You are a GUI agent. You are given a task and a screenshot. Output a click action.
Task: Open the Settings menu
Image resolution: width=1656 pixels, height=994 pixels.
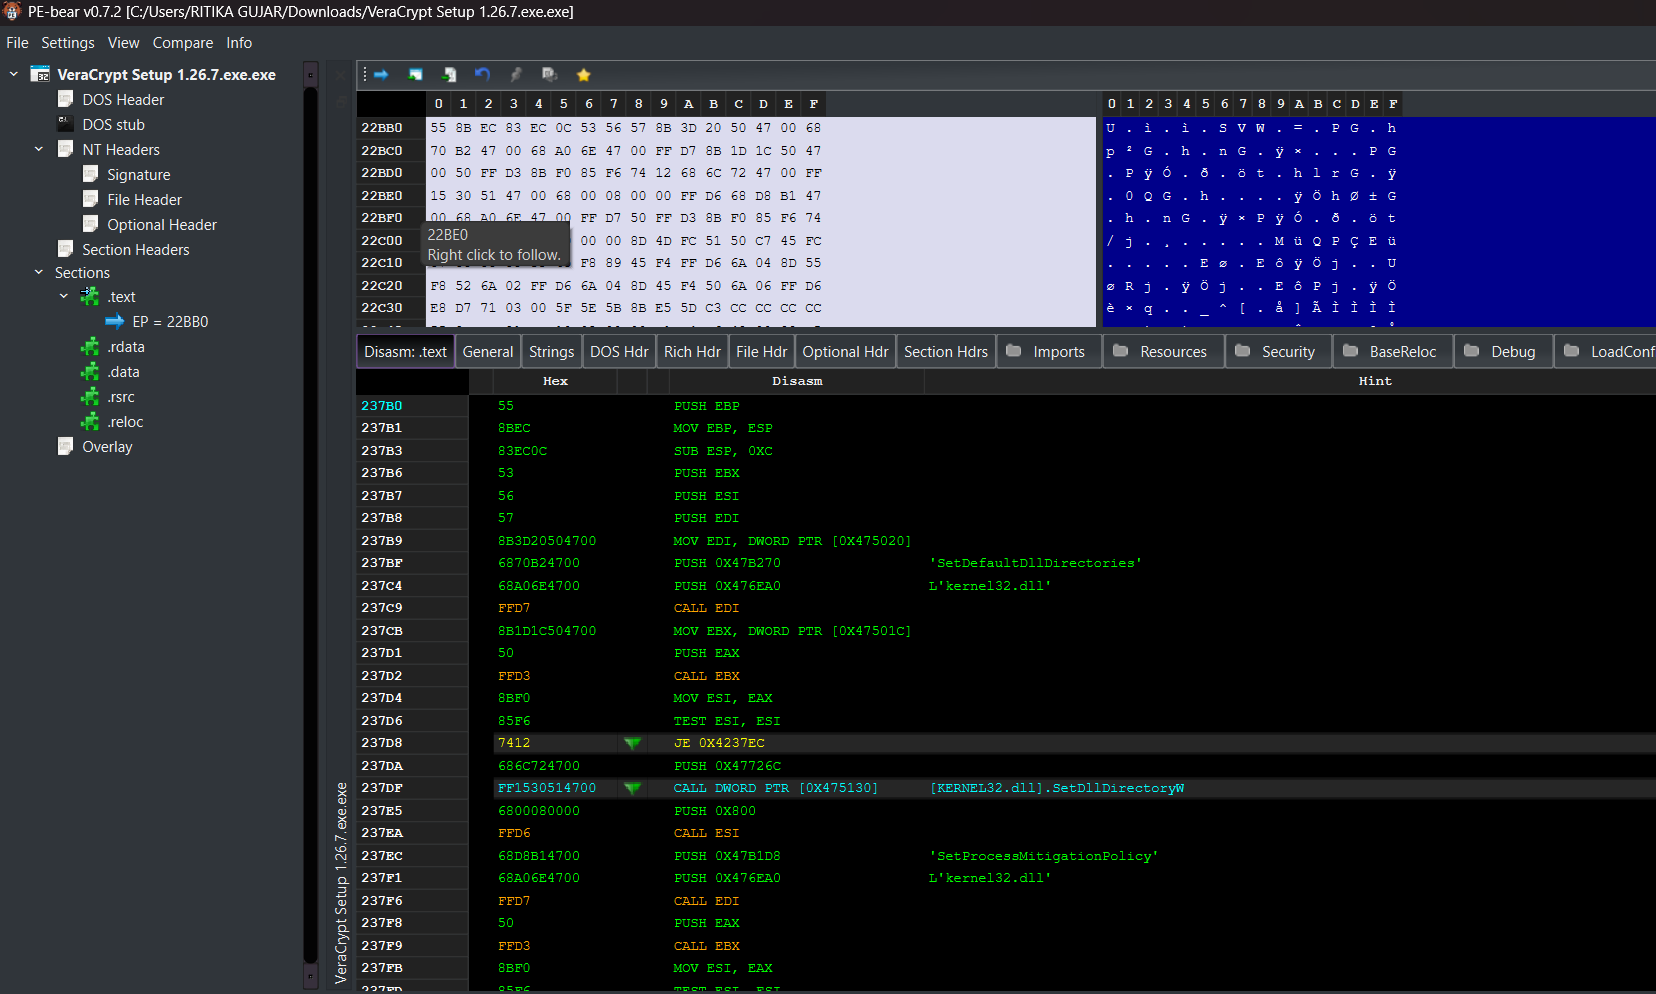tap(68, 43)
